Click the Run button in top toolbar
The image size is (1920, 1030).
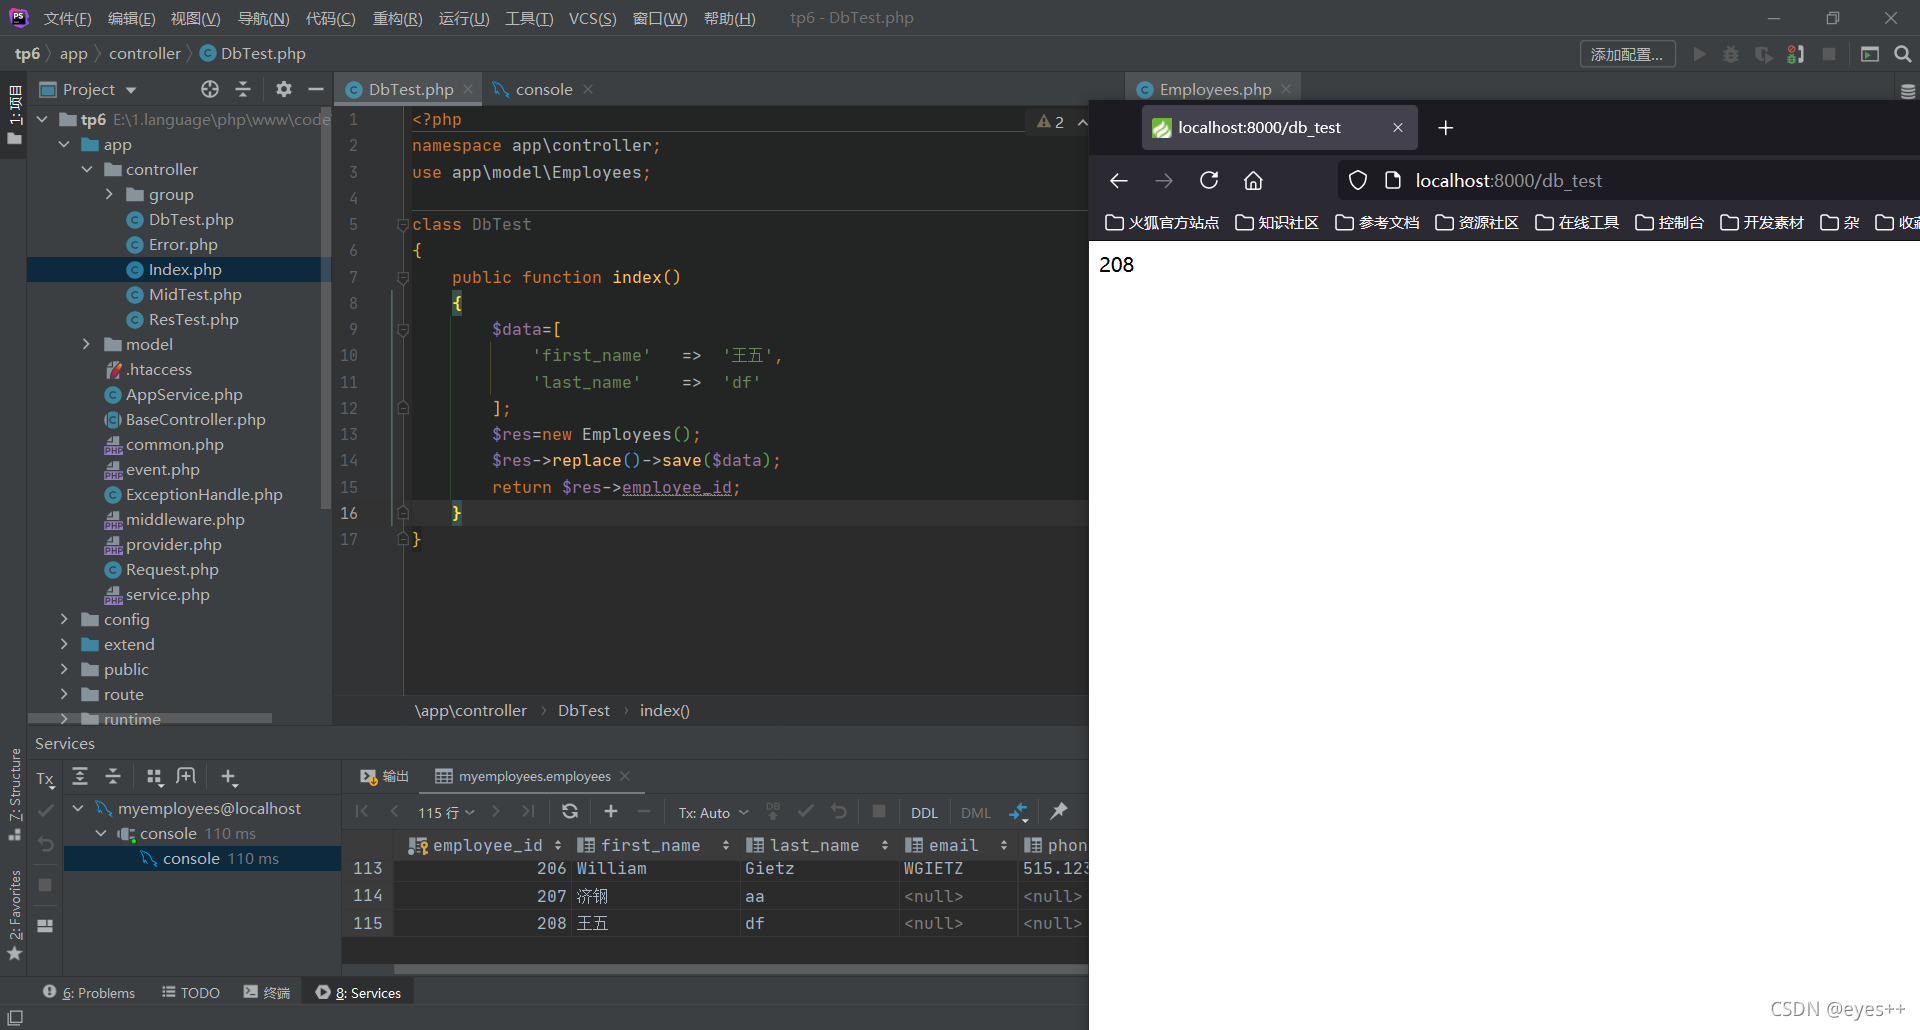coord(1699,54)
